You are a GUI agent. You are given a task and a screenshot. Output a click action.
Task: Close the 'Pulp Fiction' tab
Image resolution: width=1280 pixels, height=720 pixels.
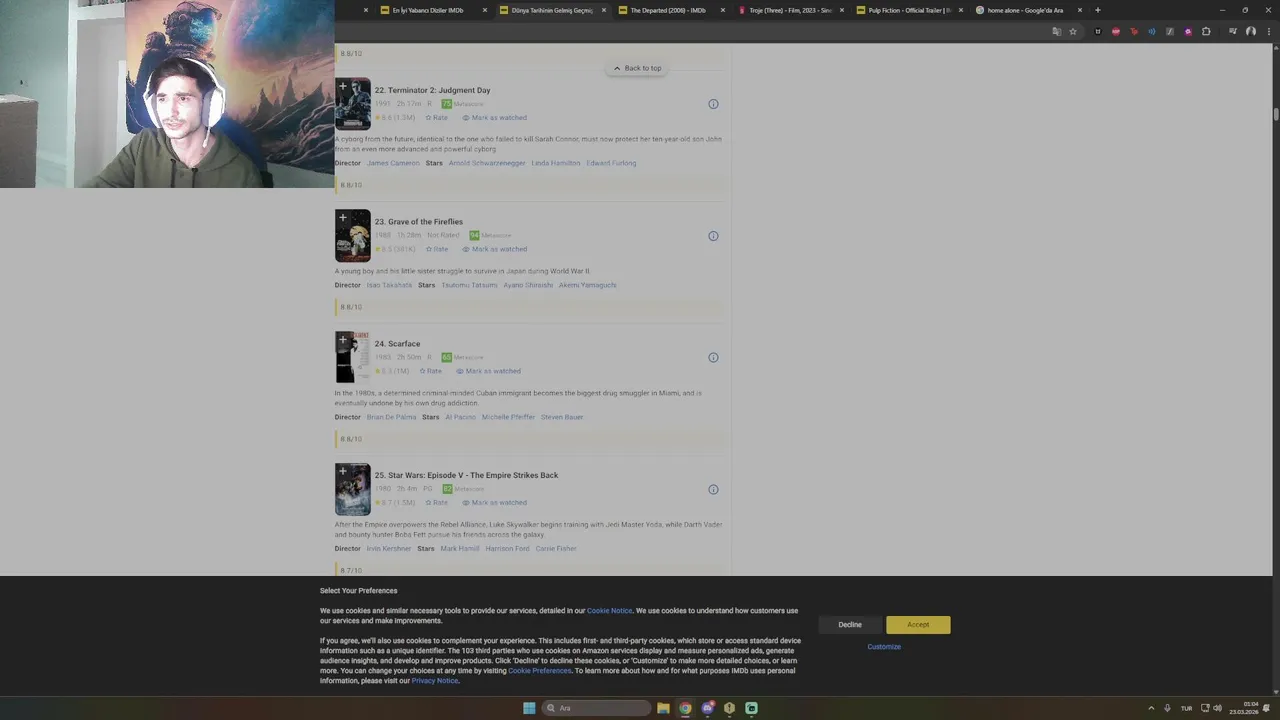tap(961, 10)
